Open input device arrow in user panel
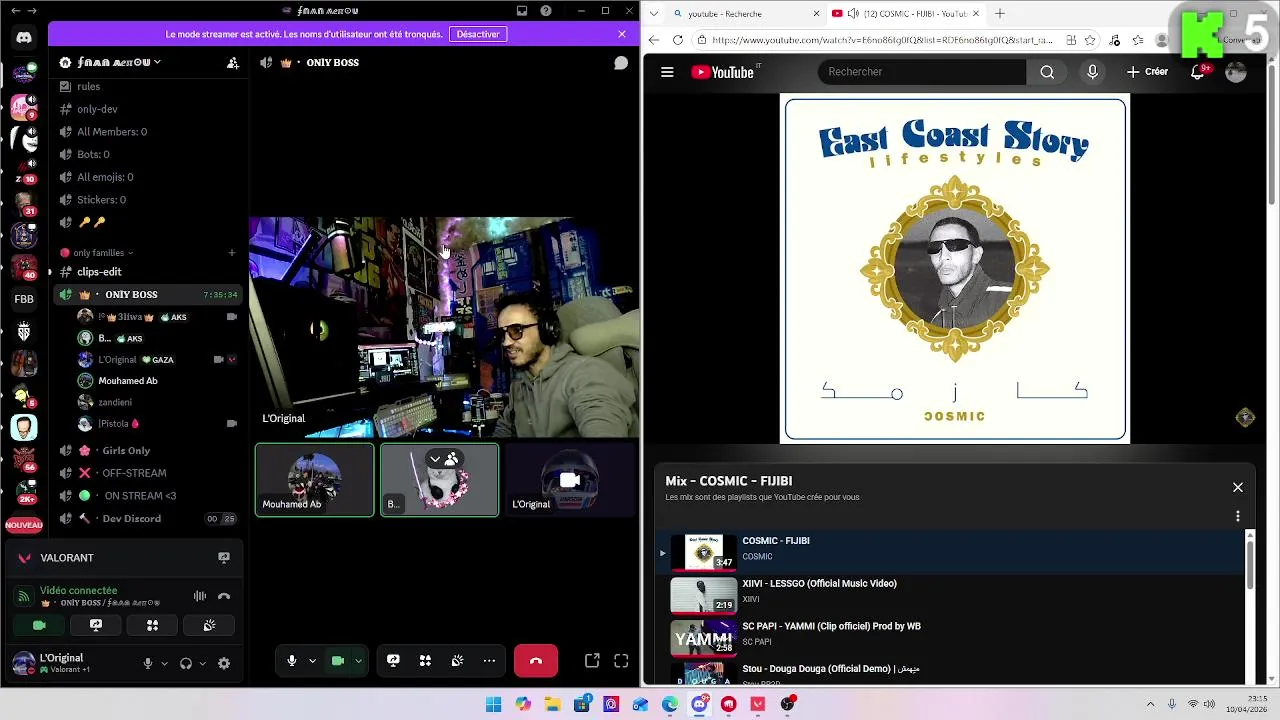 [164, 663]
